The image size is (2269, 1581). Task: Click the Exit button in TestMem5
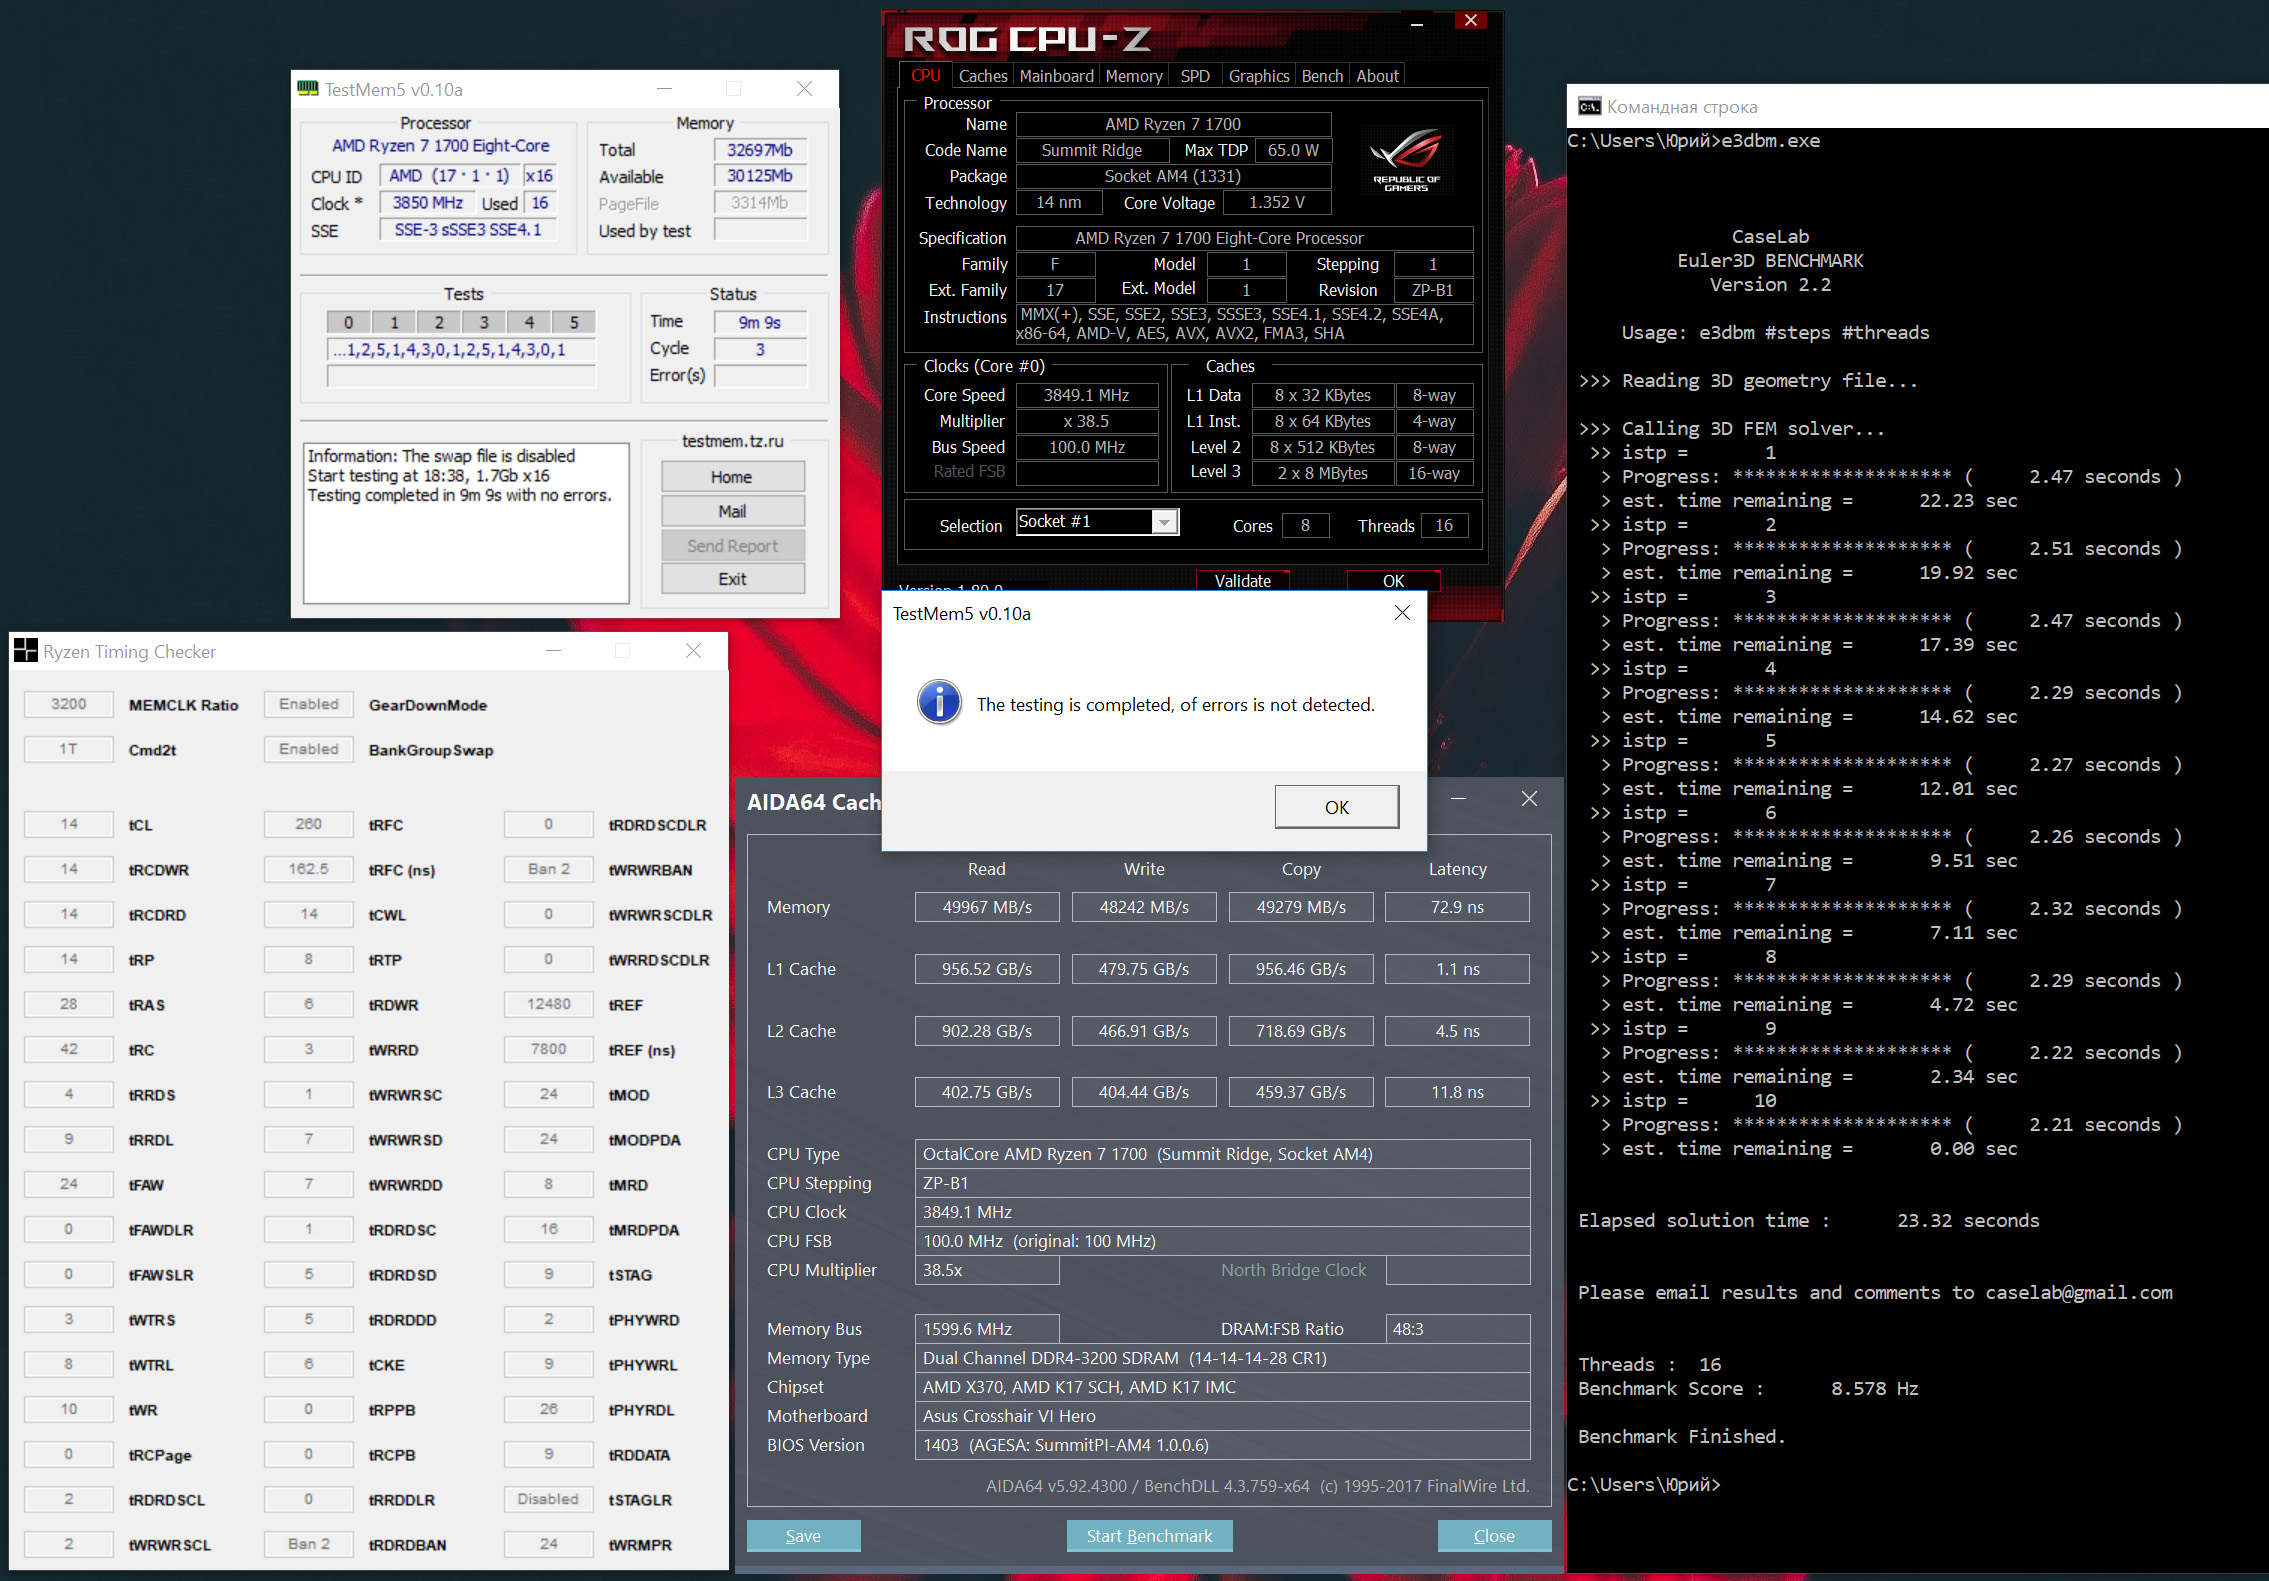(x=732, y=579)
